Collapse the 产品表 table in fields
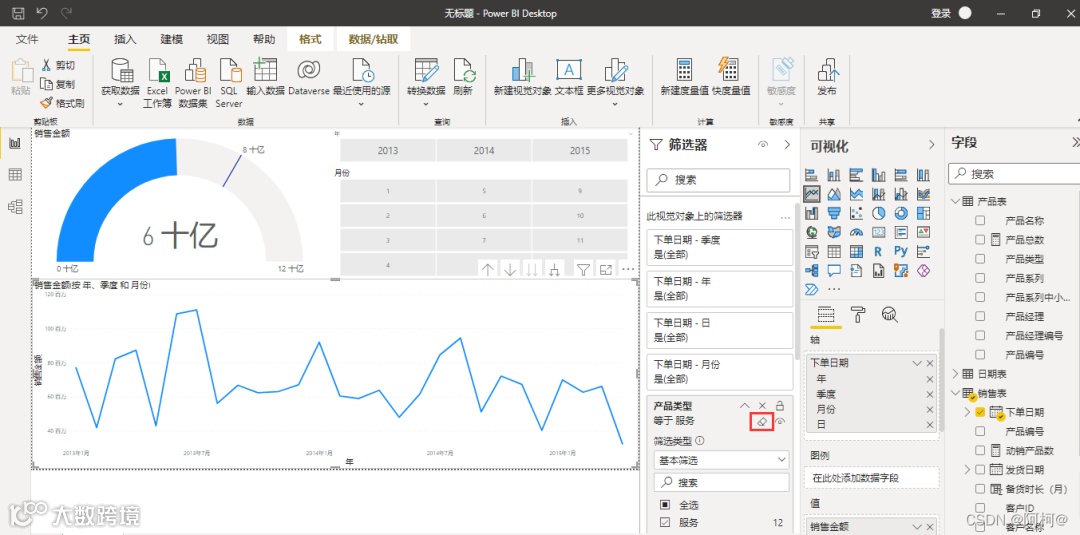Screen dimensions: 1080x535 pos(955,202)
